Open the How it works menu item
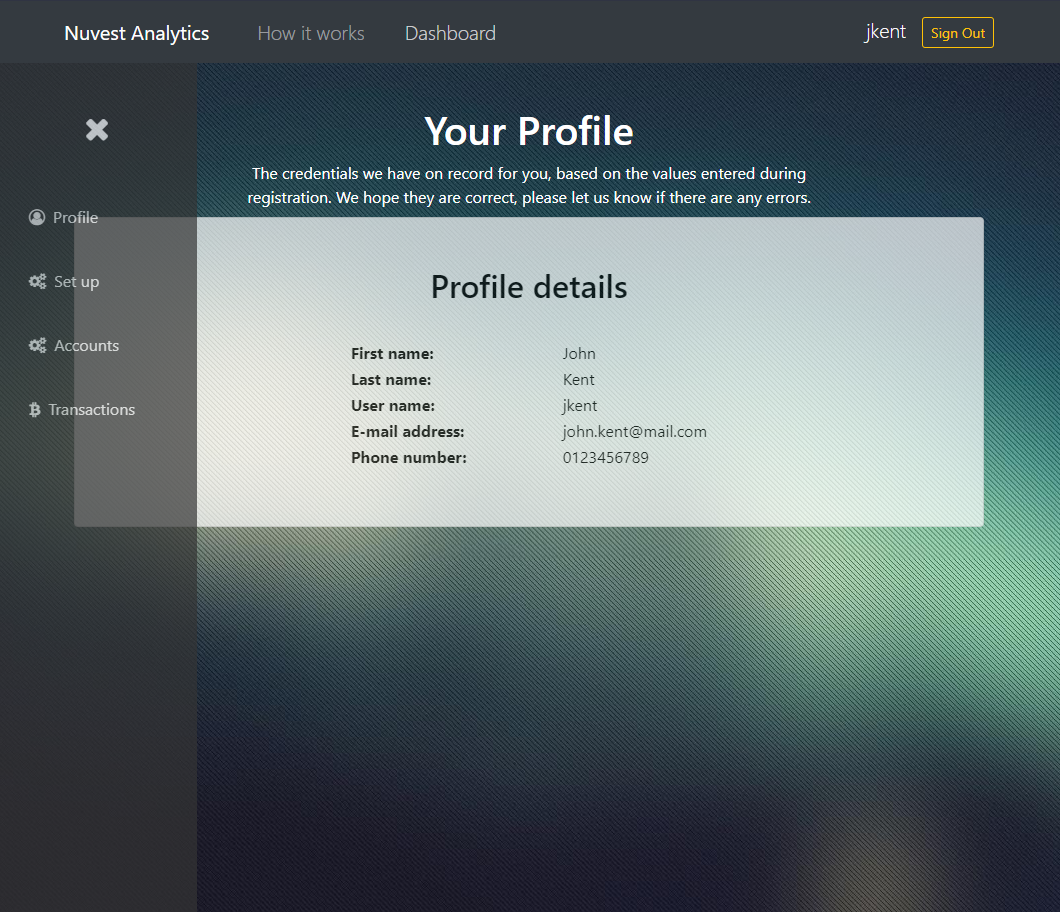This screenshot has width=1060, height=912. point(311,33)
